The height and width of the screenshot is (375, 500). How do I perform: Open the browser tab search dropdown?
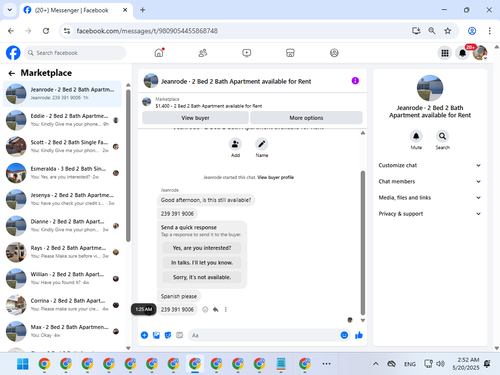(10, 10)
